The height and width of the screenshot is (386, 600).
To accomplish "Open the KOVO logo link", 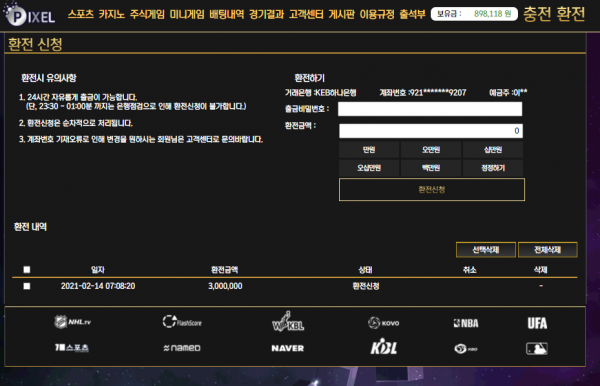I will pyautogui.click(x=383, y=323).
